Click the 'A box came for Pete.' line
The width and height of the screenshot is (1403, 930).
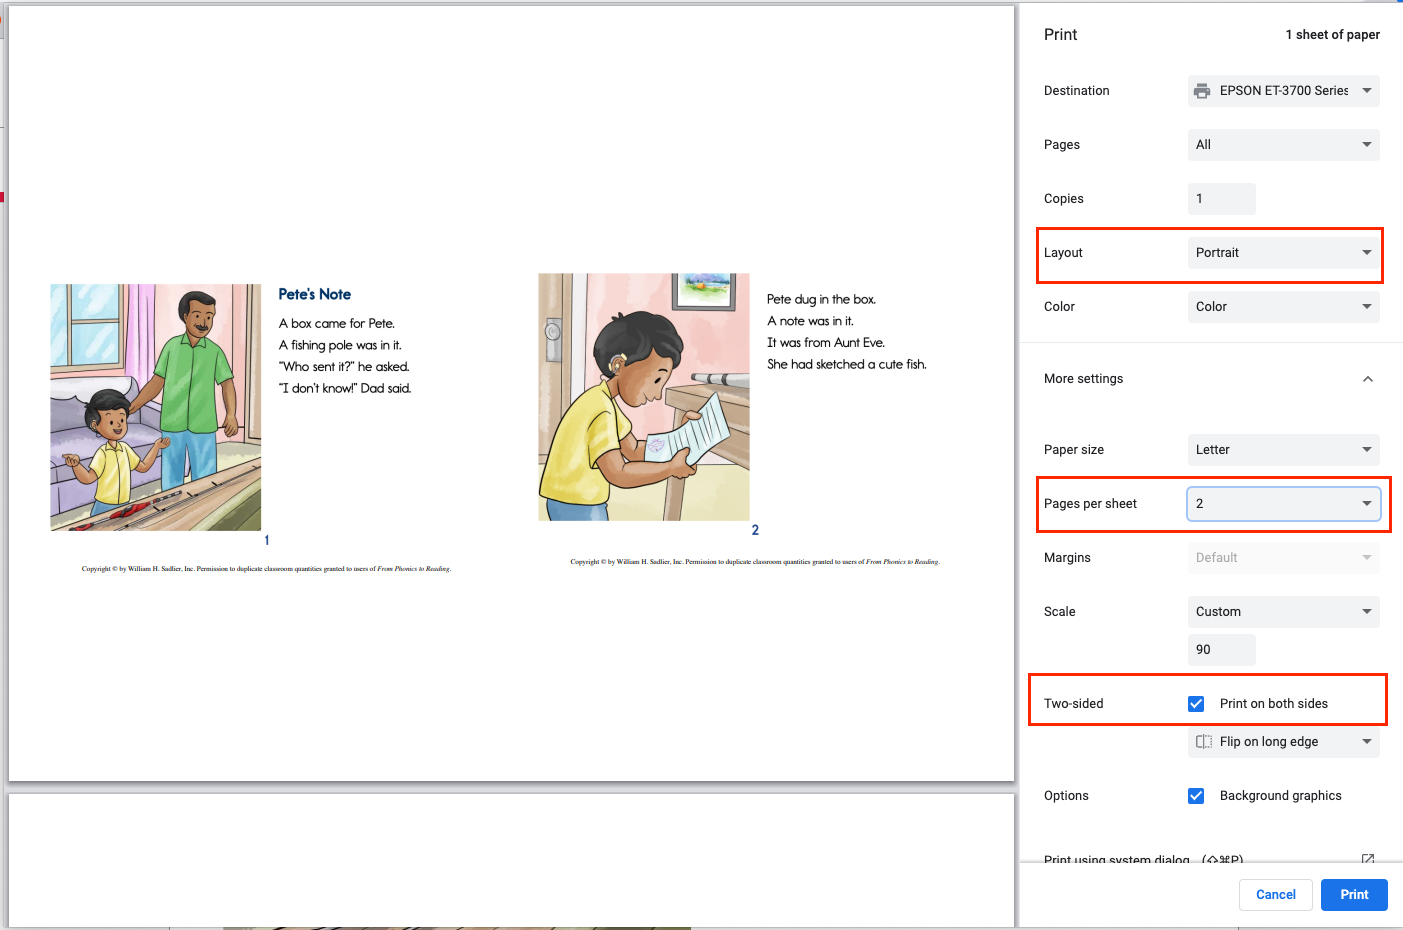(x=337, y=323)
